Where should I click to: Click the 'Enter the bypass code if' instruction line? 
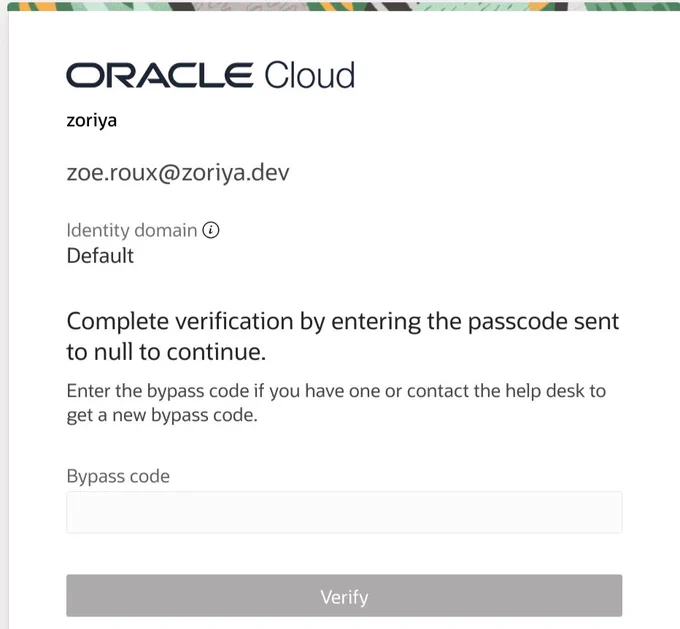[x=336, y=391]
